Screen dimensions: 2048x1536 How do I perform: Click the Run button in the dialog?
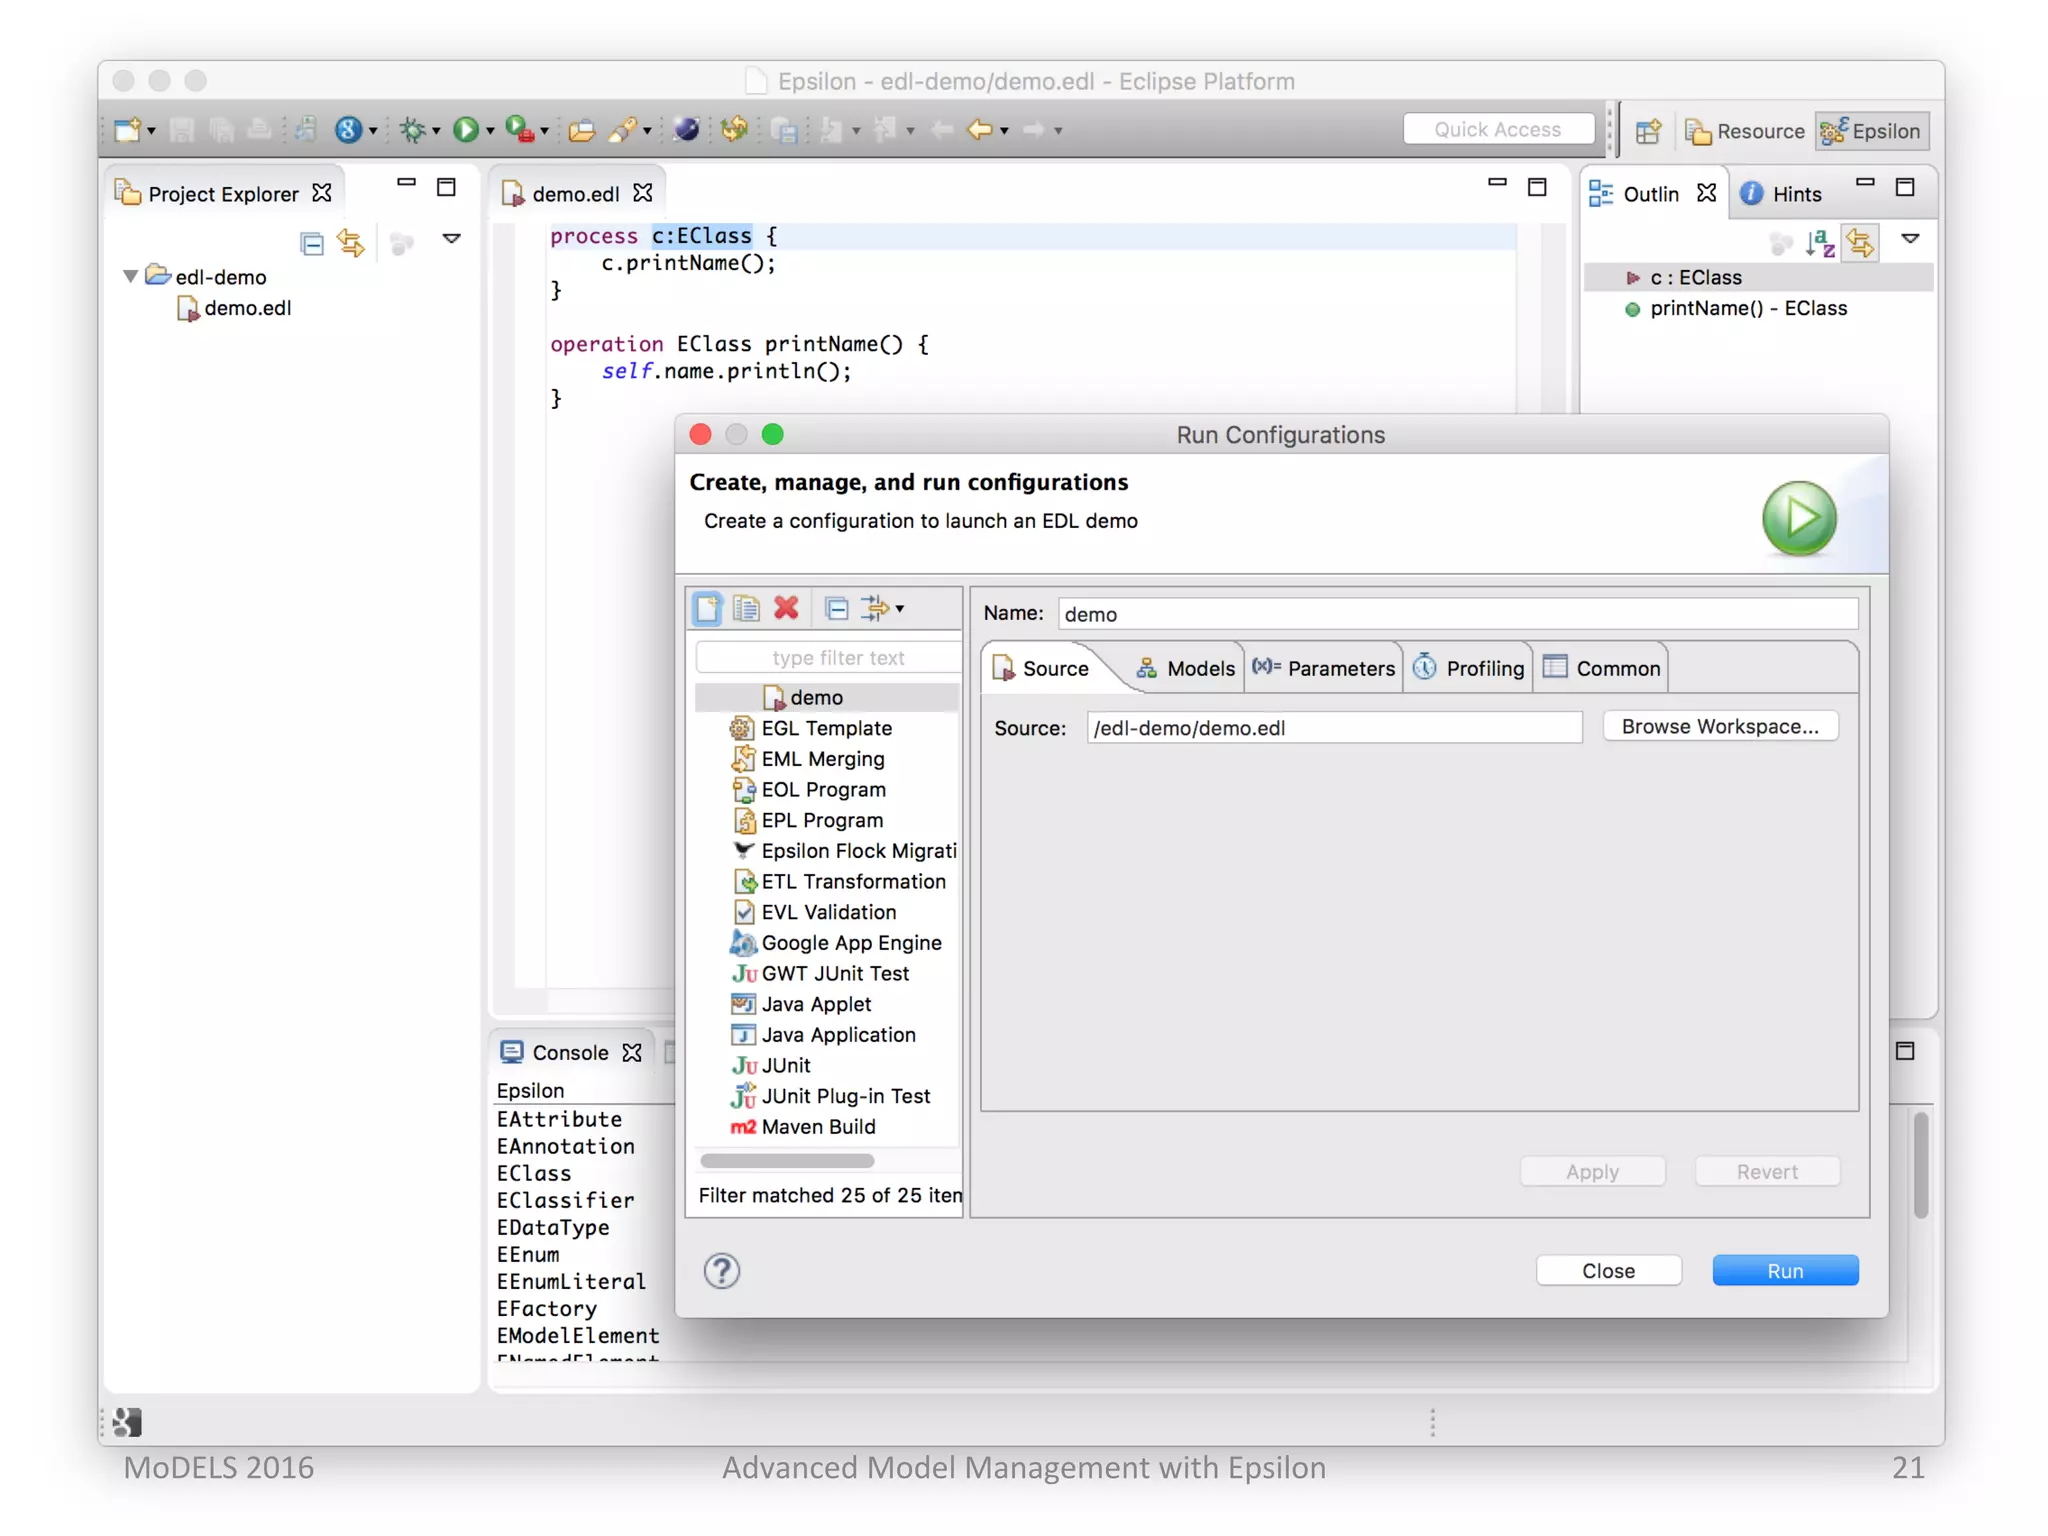[x=1785, y=1270]
